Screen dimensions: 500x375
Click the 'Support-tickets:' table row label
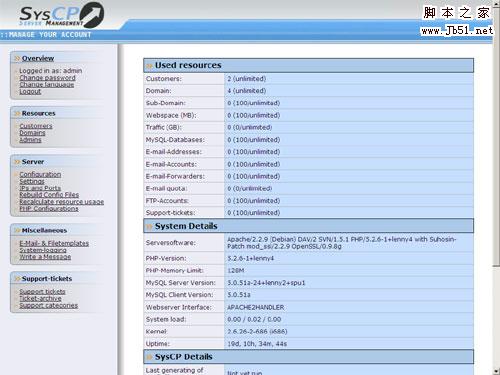(170, 213)
